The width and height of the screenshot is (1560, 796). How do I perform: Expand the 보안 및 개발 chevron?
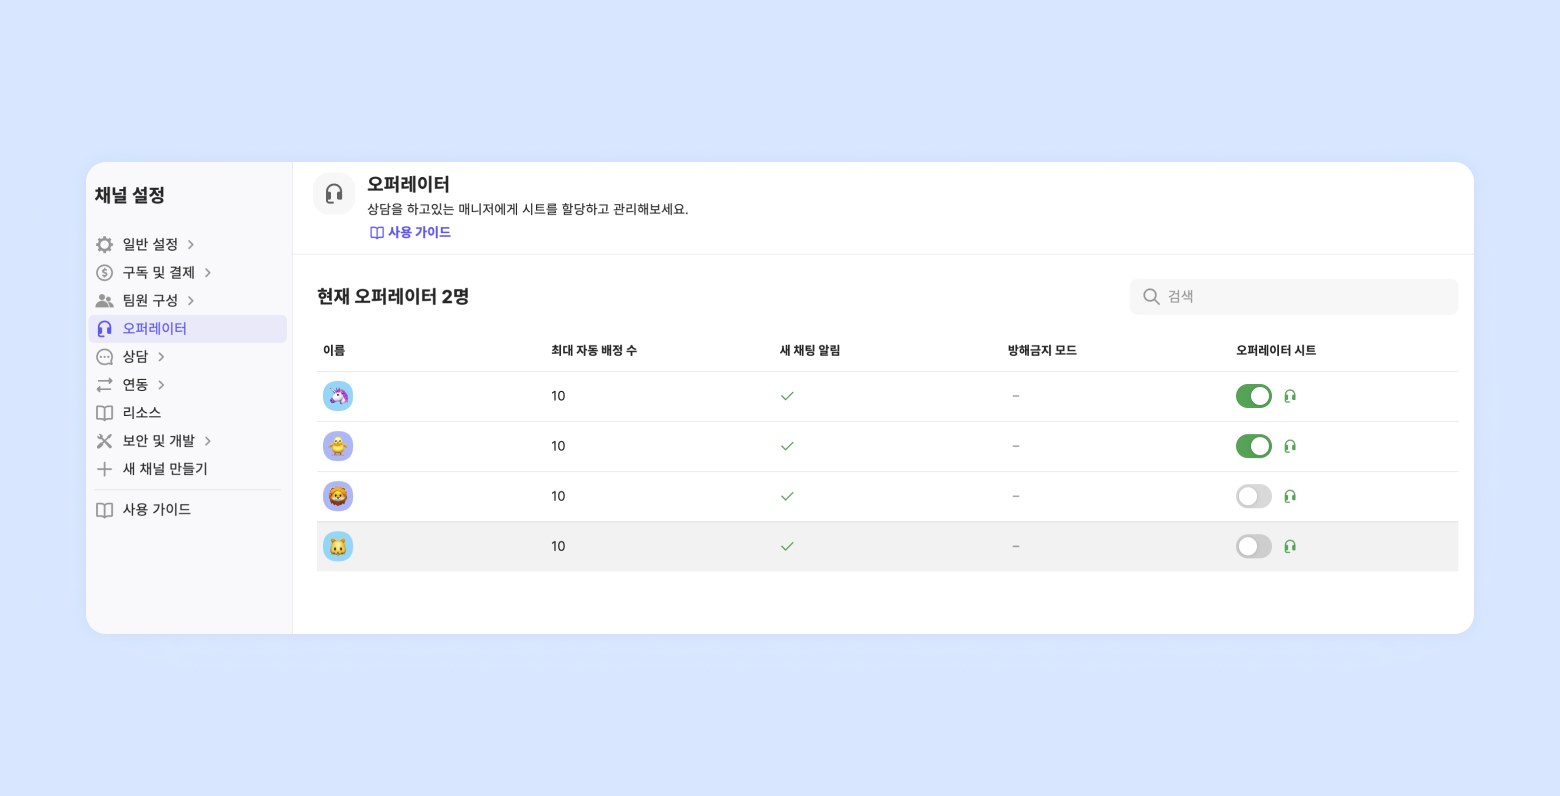point(208,441)
